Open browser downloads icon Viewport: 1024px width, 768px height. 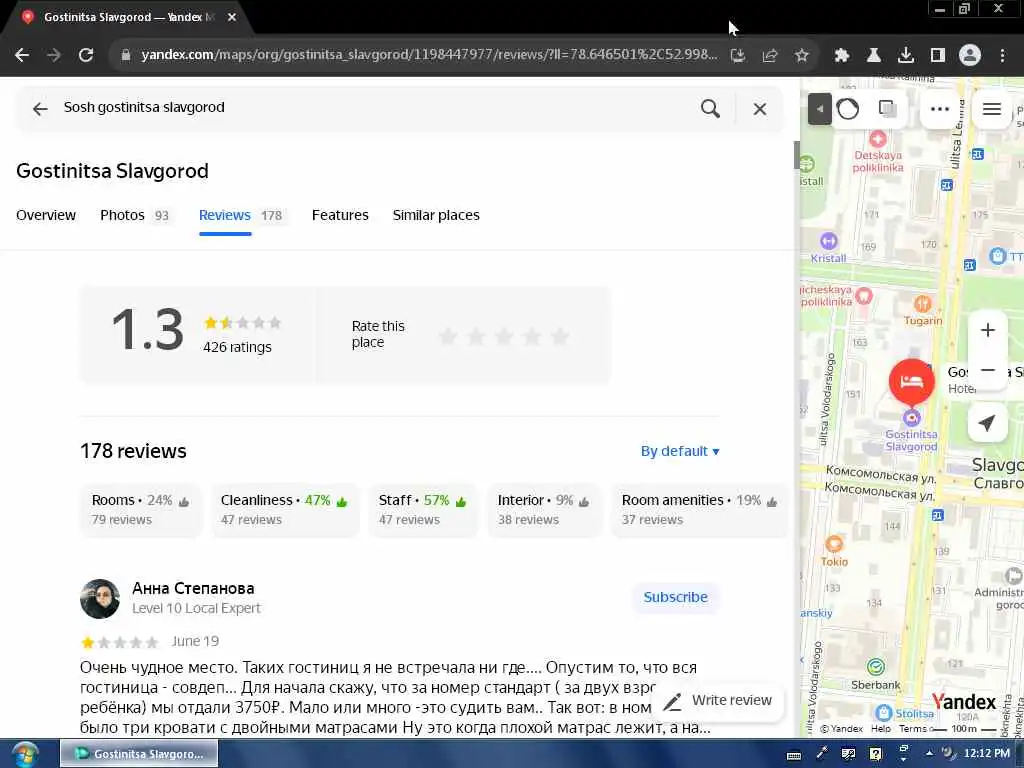pos(905,56)
